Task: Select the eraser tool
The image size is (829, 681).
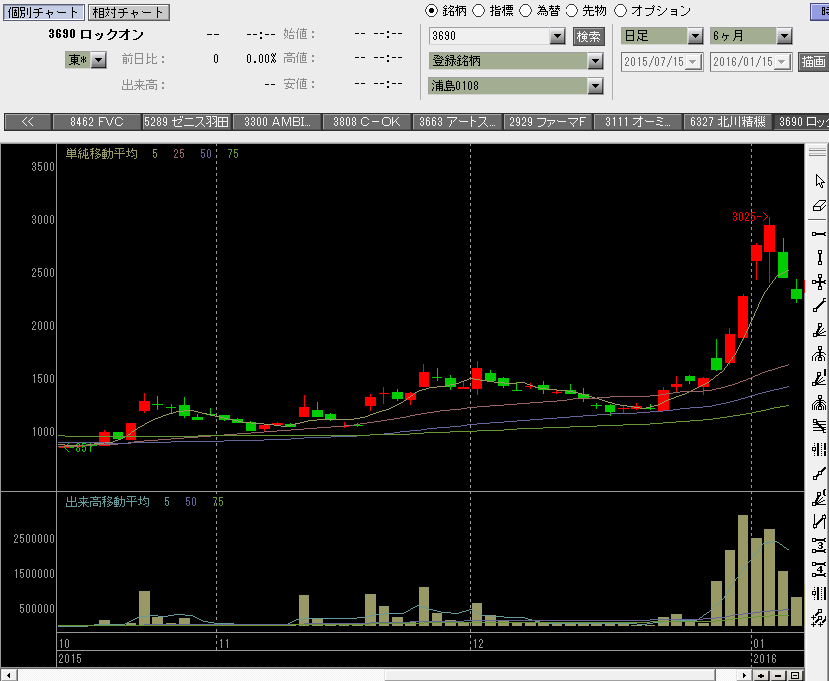Action: click(x=819, y=206)
